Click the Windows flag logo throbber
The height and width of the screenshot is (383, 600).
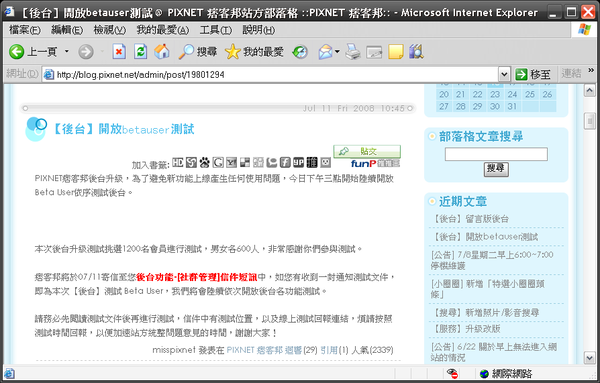tap(584, 29)
